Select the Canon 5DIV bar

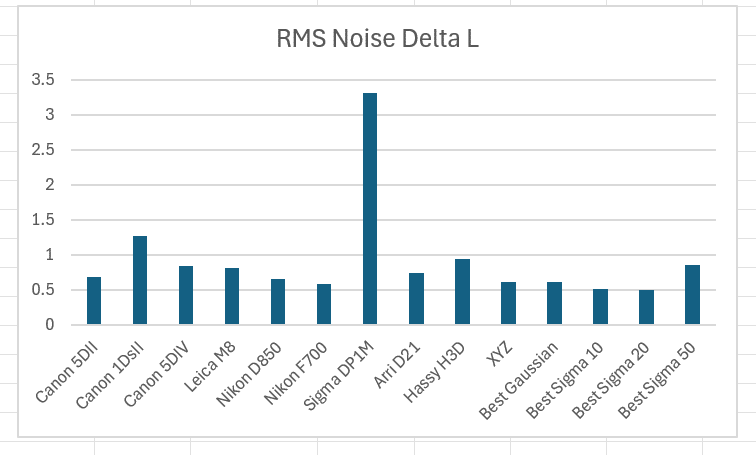(x=186, y=295)
